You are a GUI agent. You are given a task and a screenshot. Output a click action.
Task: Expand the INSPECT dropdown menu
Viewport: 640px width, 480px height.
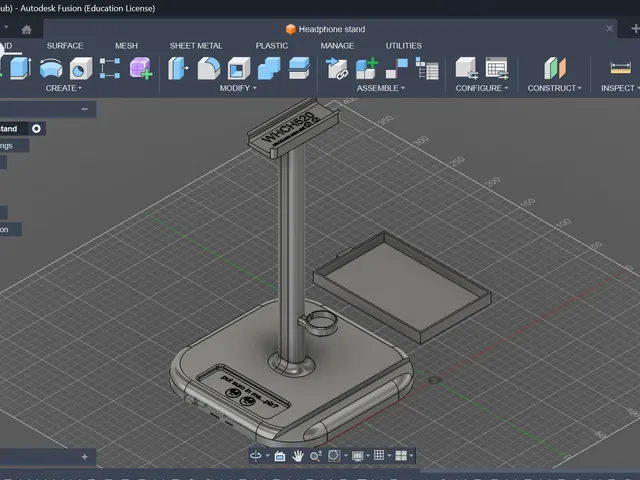coord(620,88)
